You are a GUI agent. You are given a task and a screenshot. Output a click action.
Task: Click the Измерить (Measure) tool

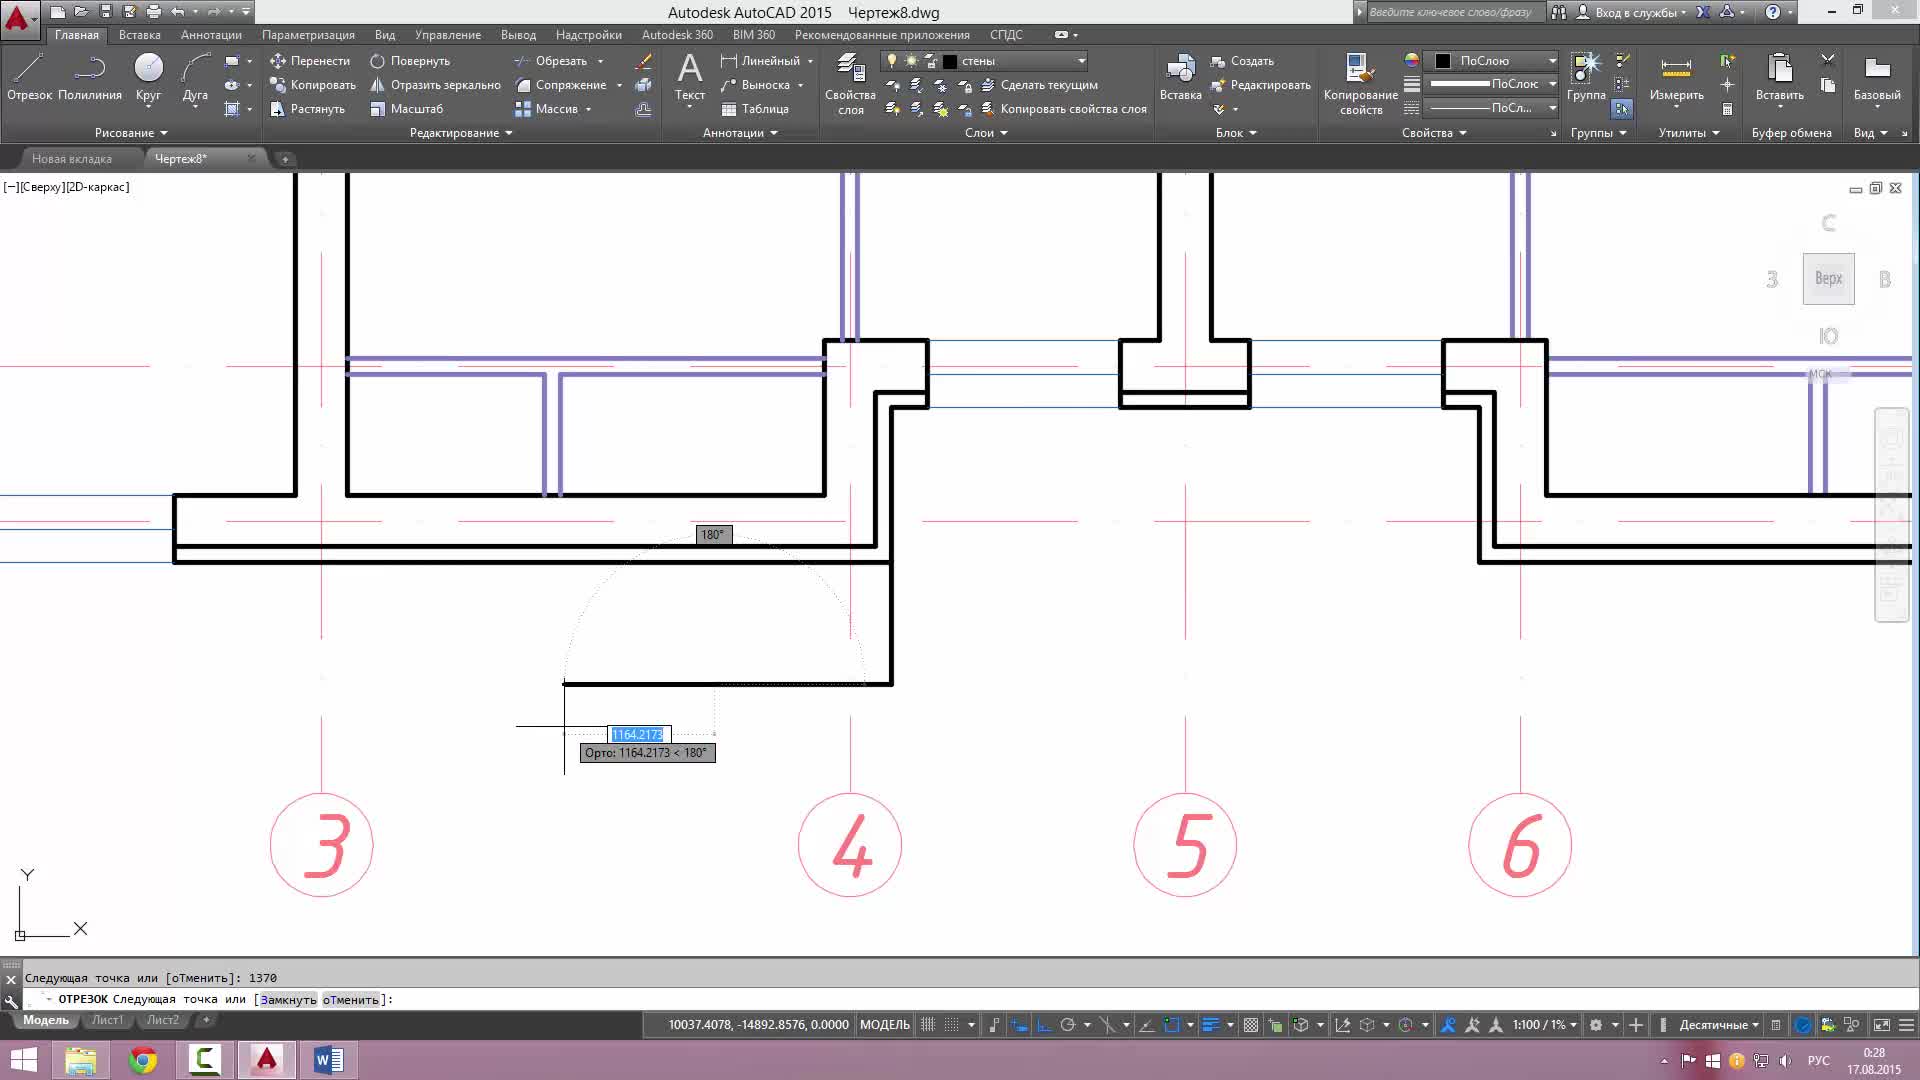tap(1677, 78)
